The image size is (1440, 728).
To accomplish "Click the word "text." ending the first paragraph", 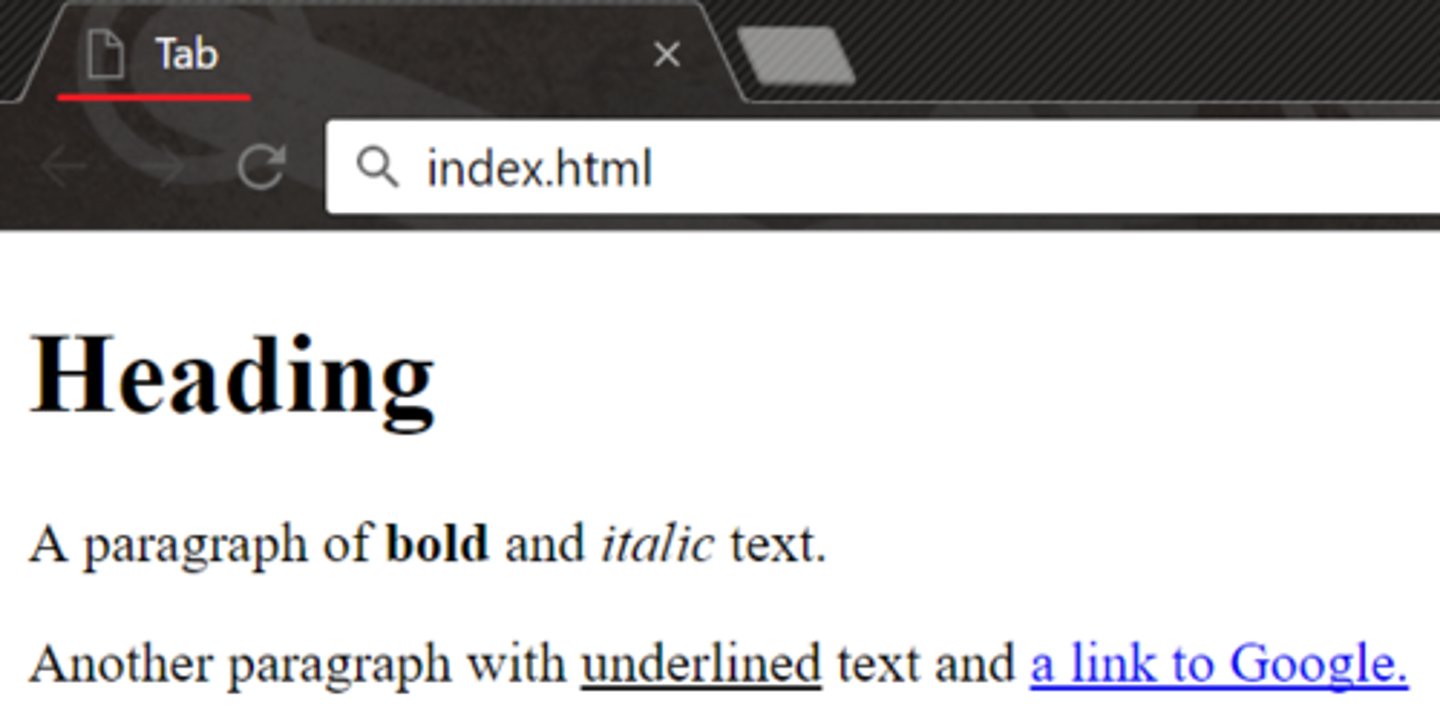I will click(778, 545).
